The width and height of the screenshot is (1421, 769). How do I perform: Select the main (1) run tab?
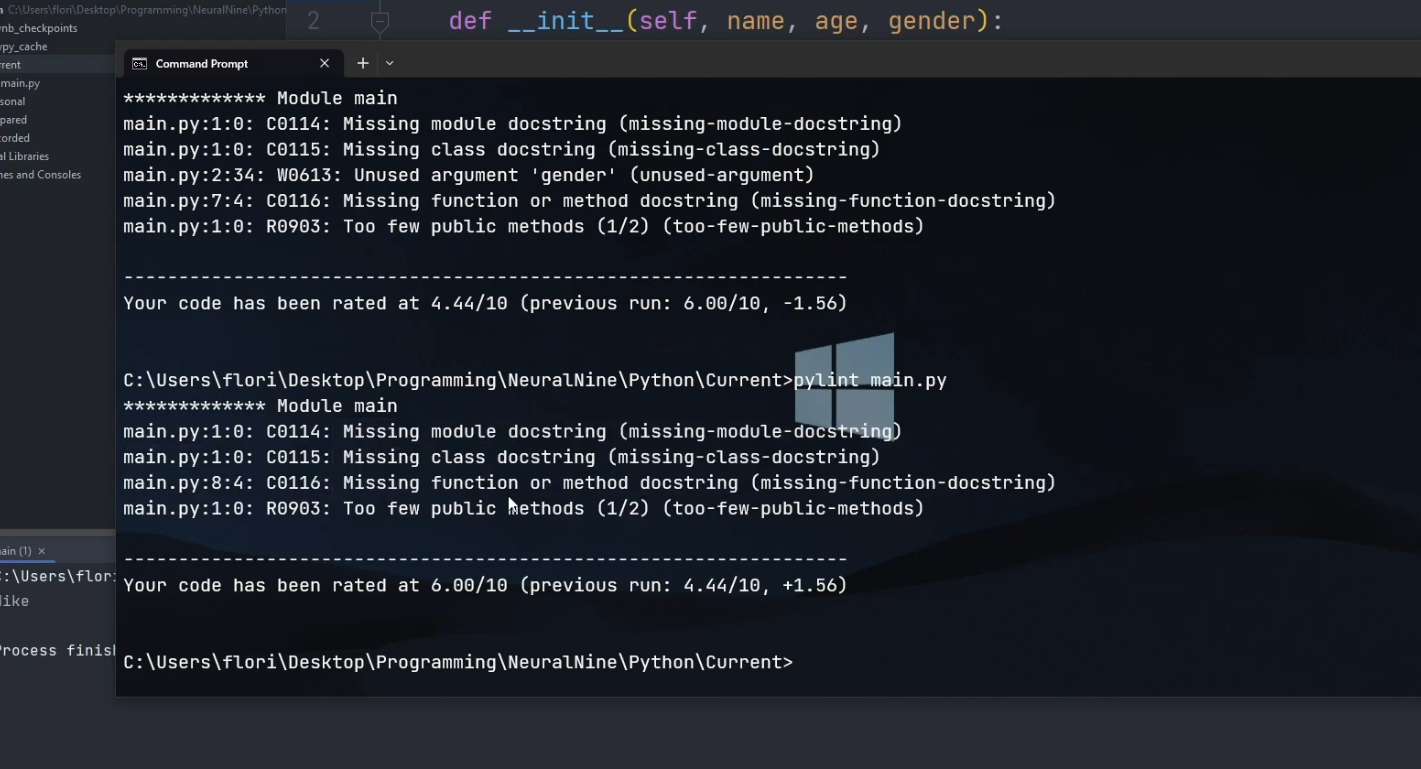pos(14,551)
